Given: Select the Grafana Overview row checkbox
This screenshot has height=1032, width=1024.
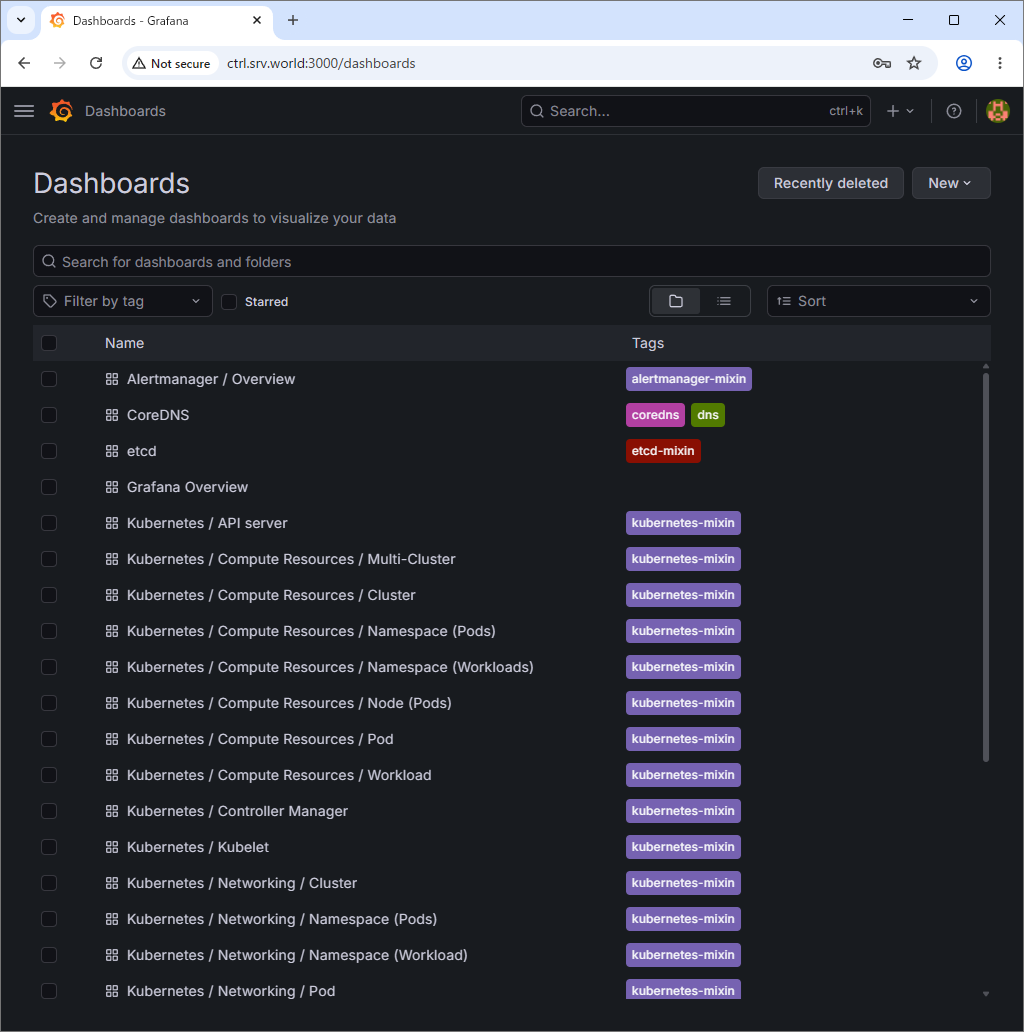Looking at the screenshot, I should 49,488.
